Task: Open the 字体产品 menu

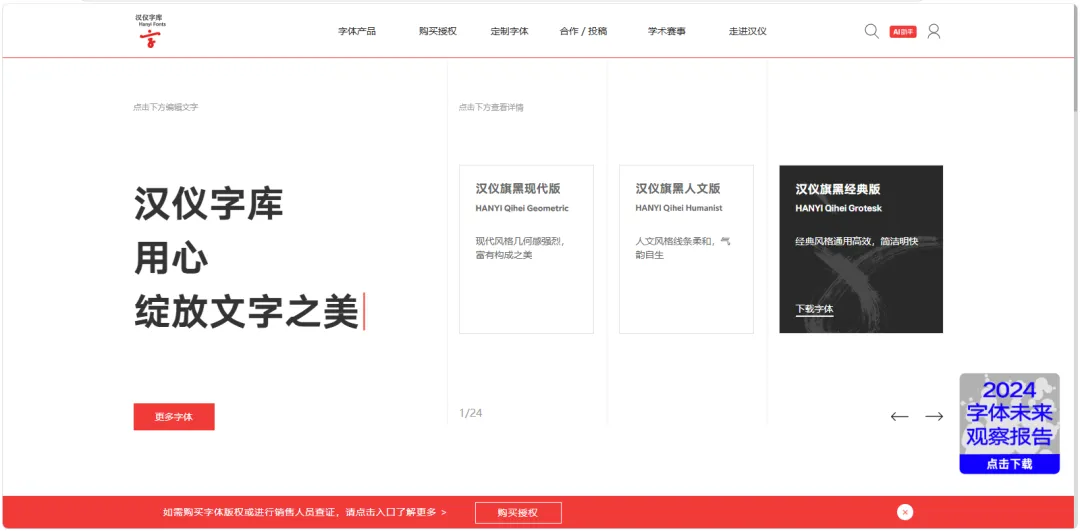Action: pyautogui.click(x=357, y=31)
